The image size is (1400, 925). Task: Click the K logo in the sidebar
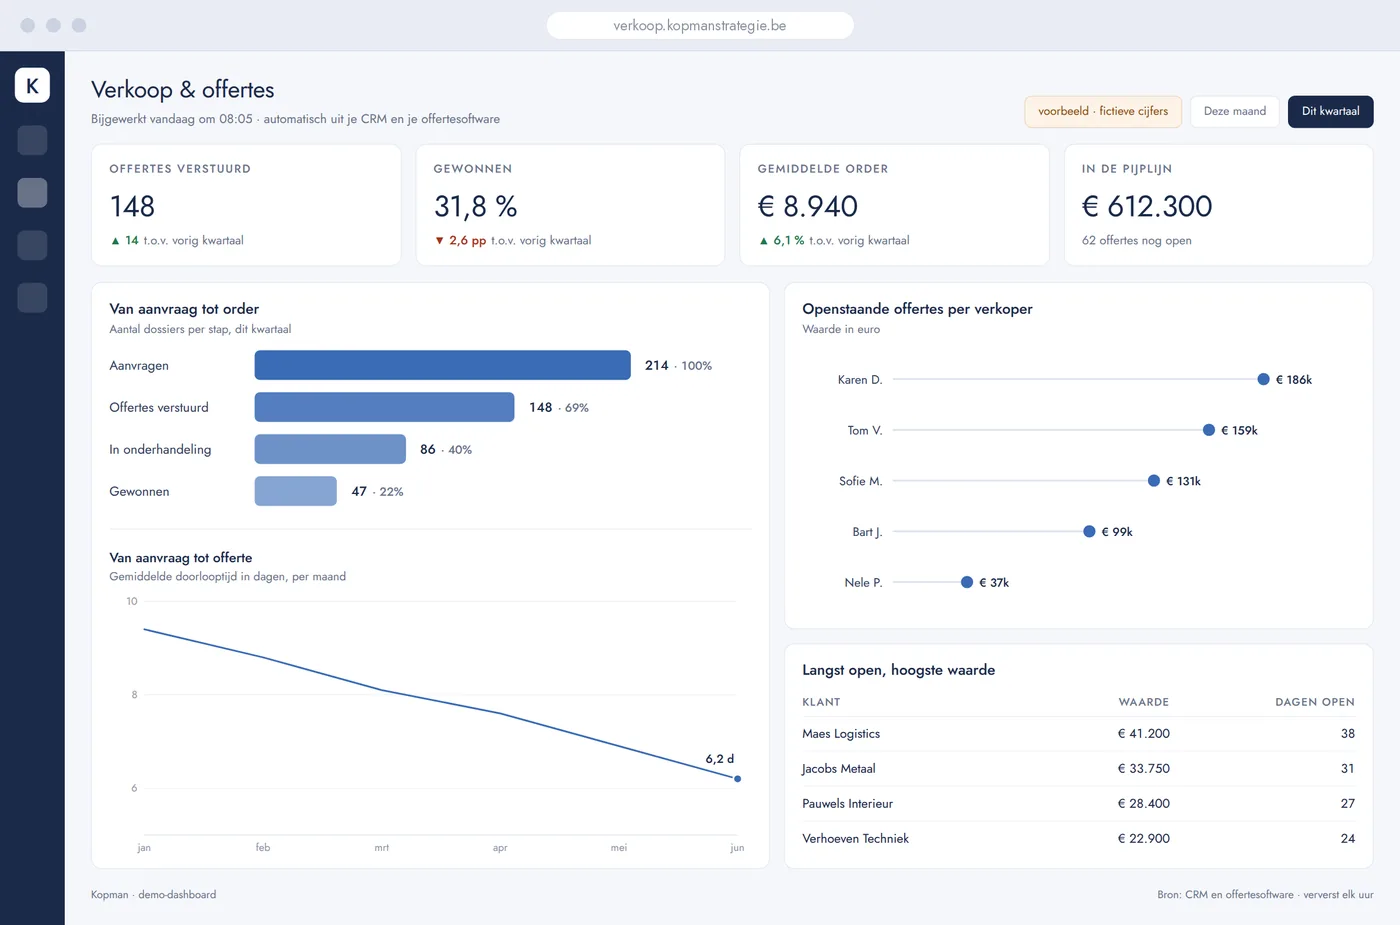(x=32, y=85)
